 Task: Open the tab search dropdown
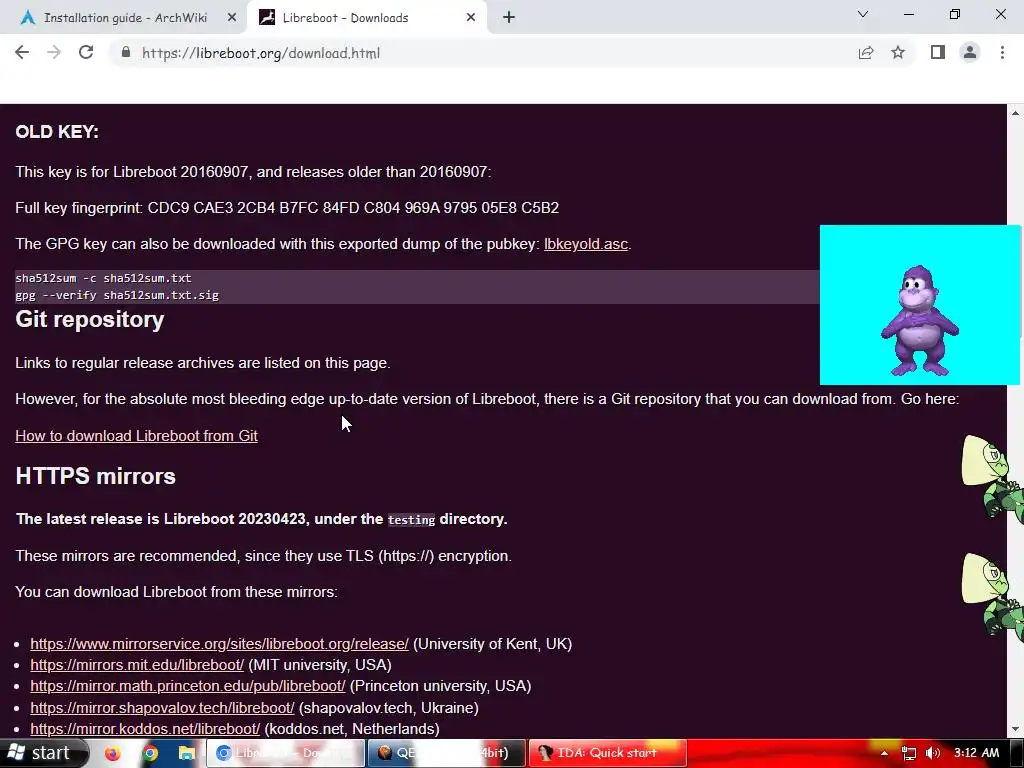863,14
